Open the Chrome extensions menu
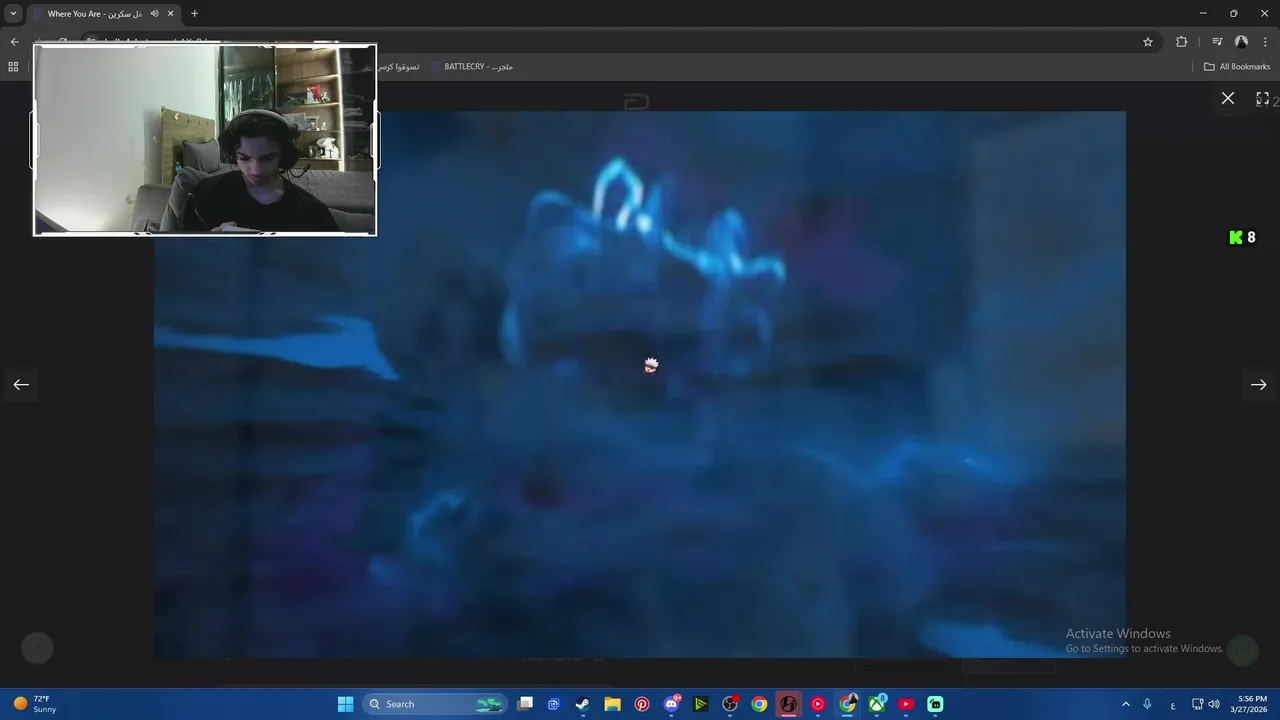This screenshot has height=720, width=1280. 1181,42
